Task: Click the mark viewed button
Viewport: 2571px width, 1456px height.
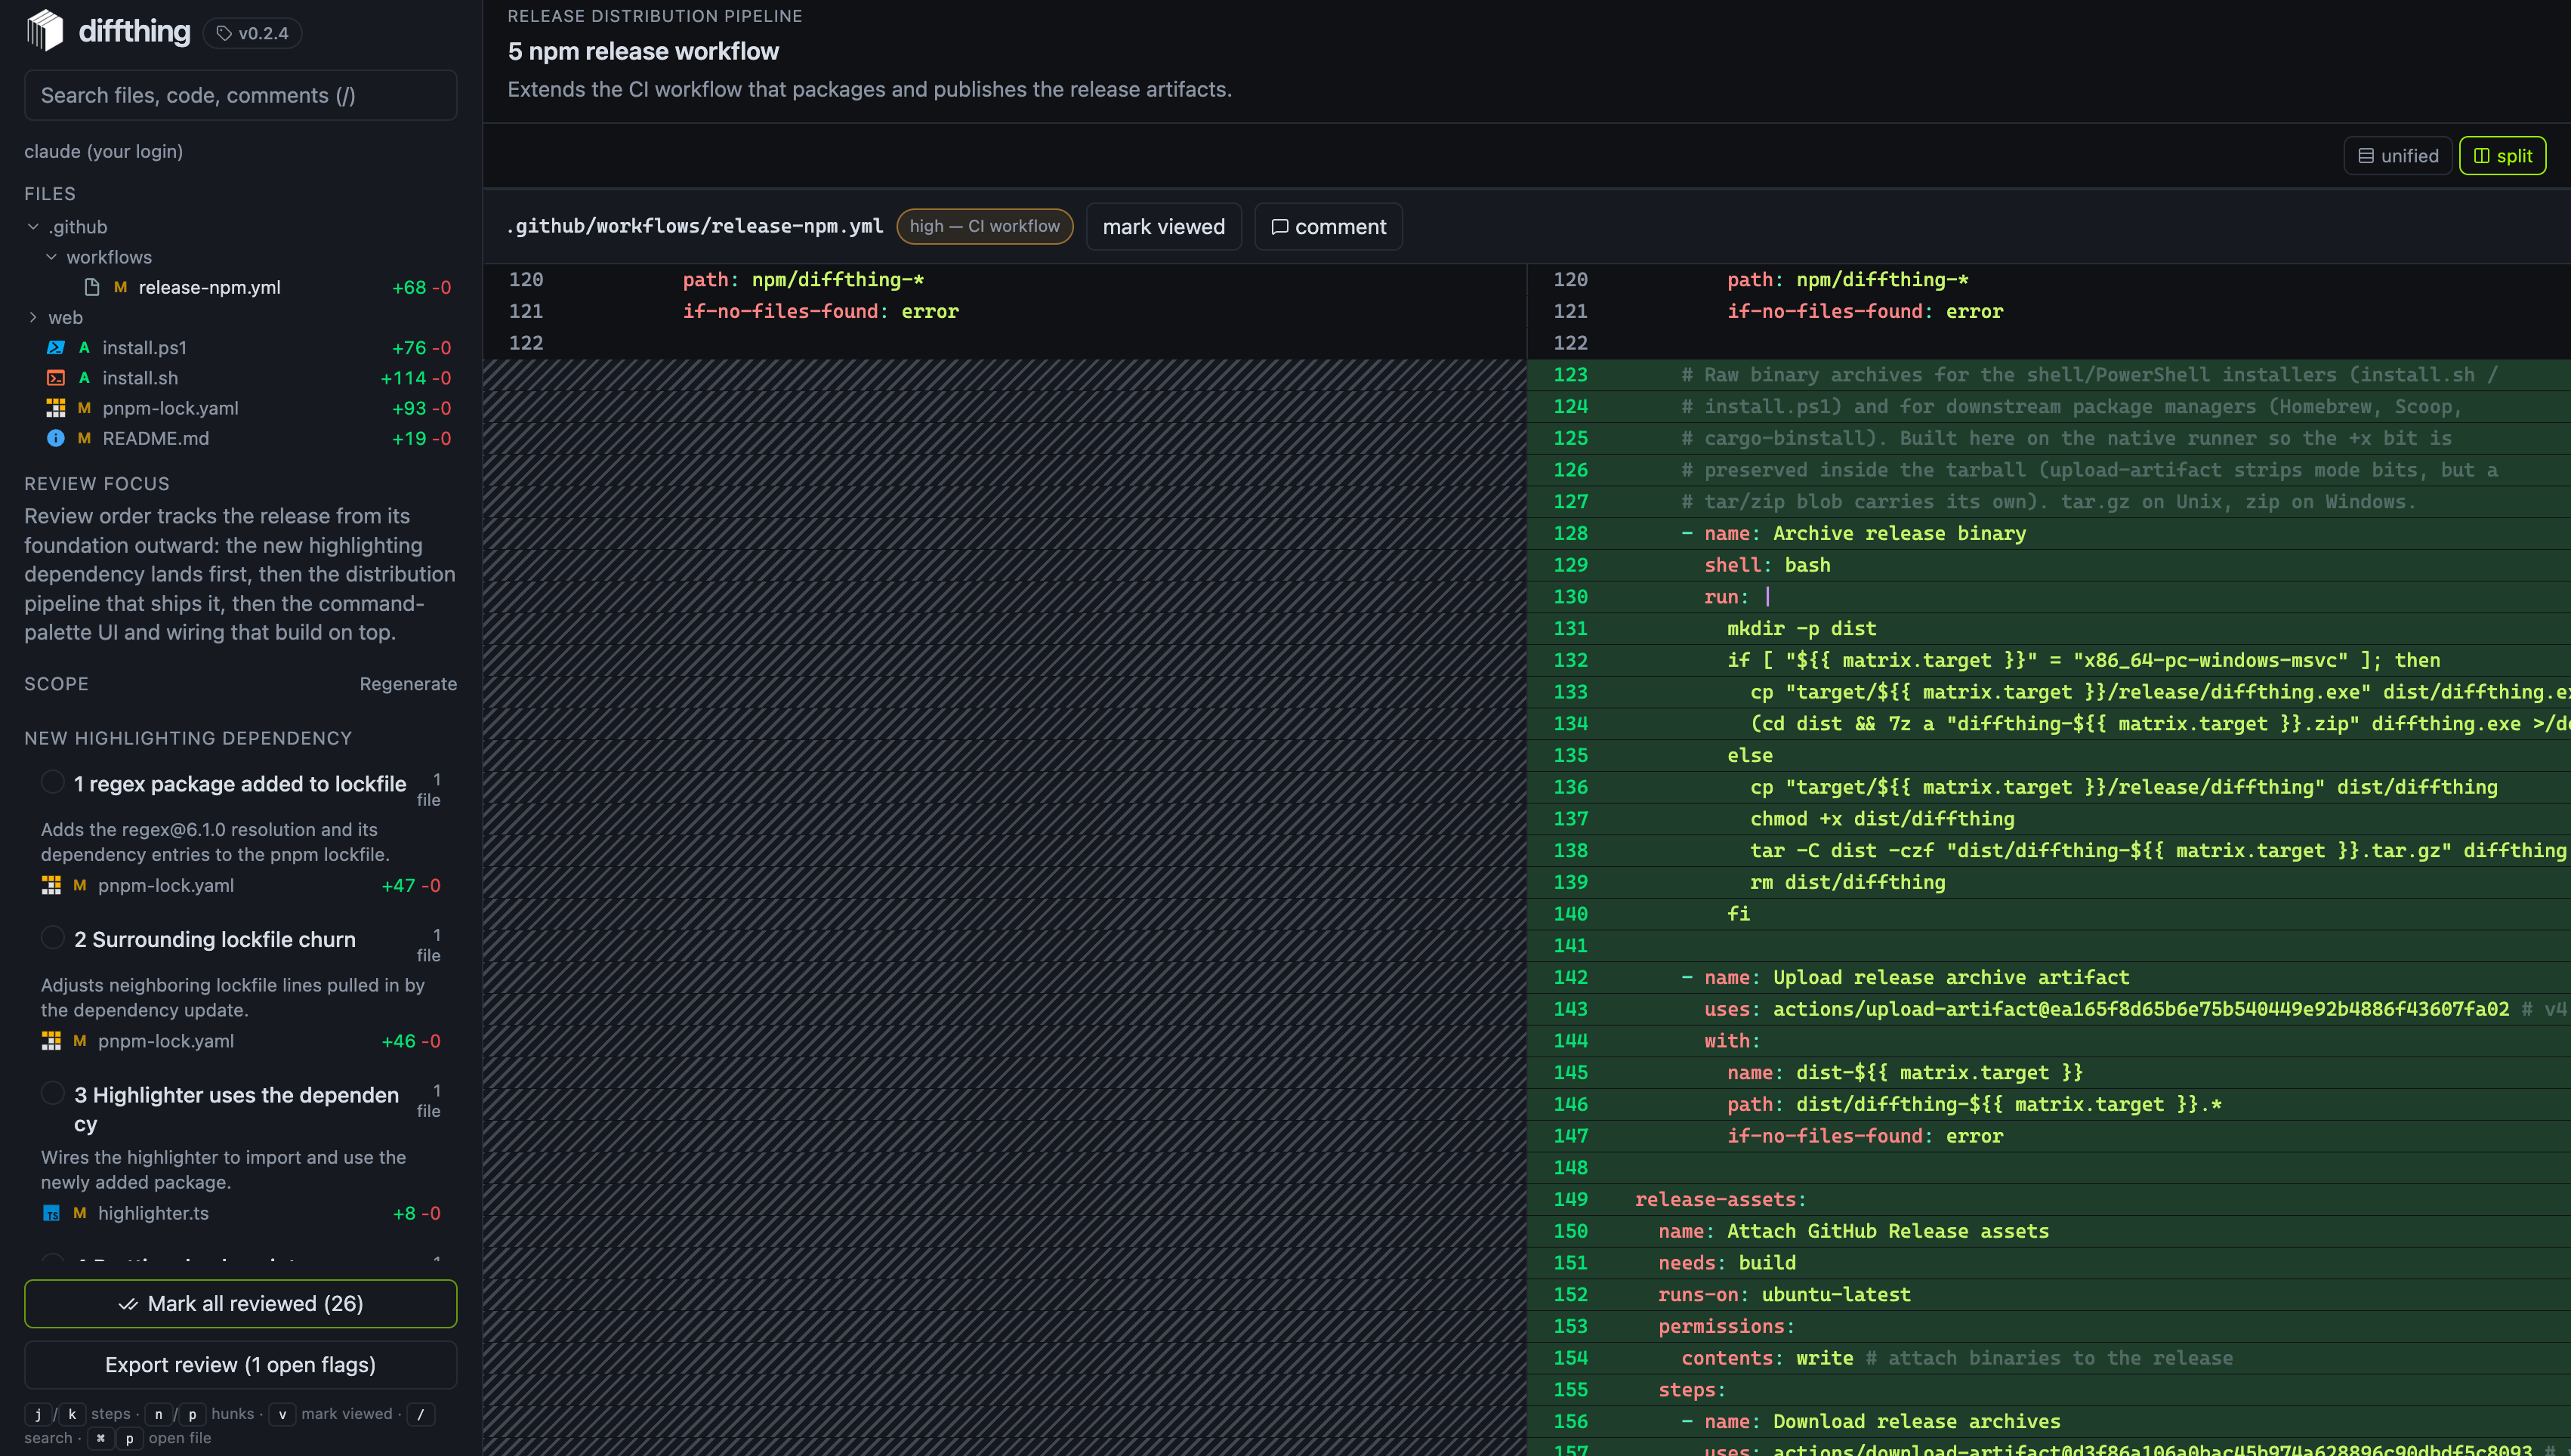Action: (1163, 227)
